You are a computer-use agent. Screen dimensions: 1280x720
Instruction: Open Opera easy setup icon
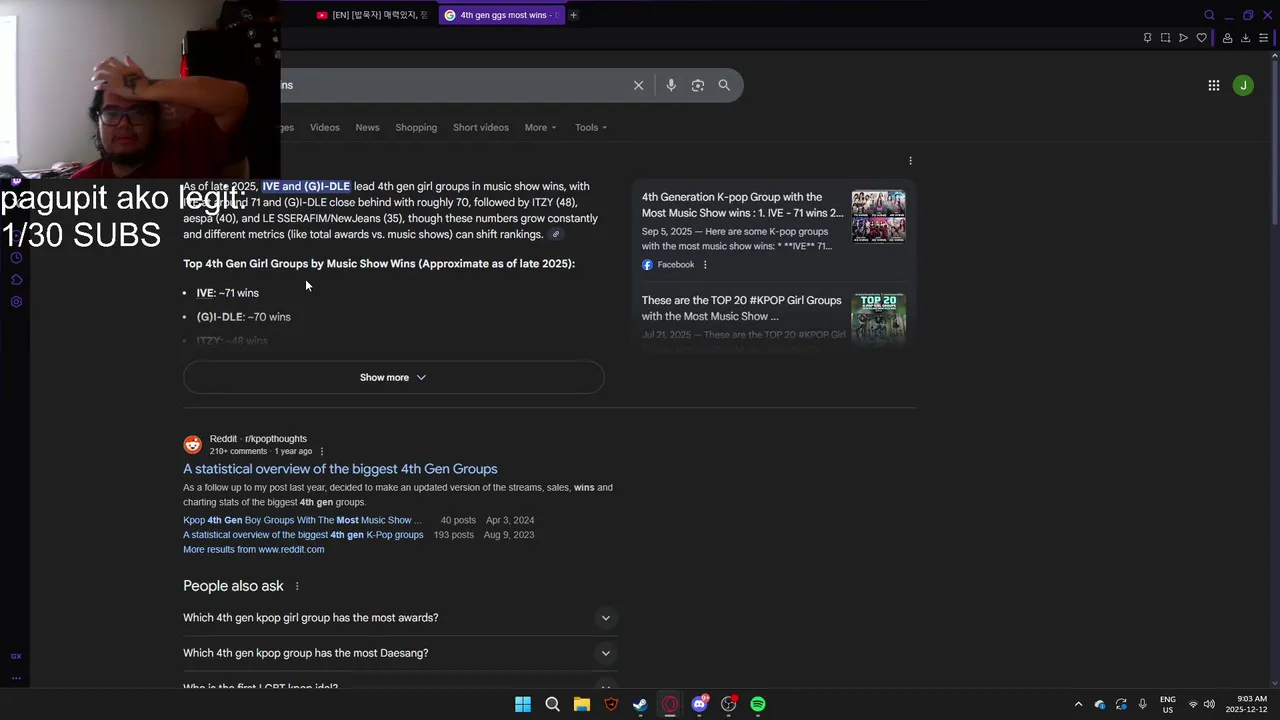tap(1263, 38)
